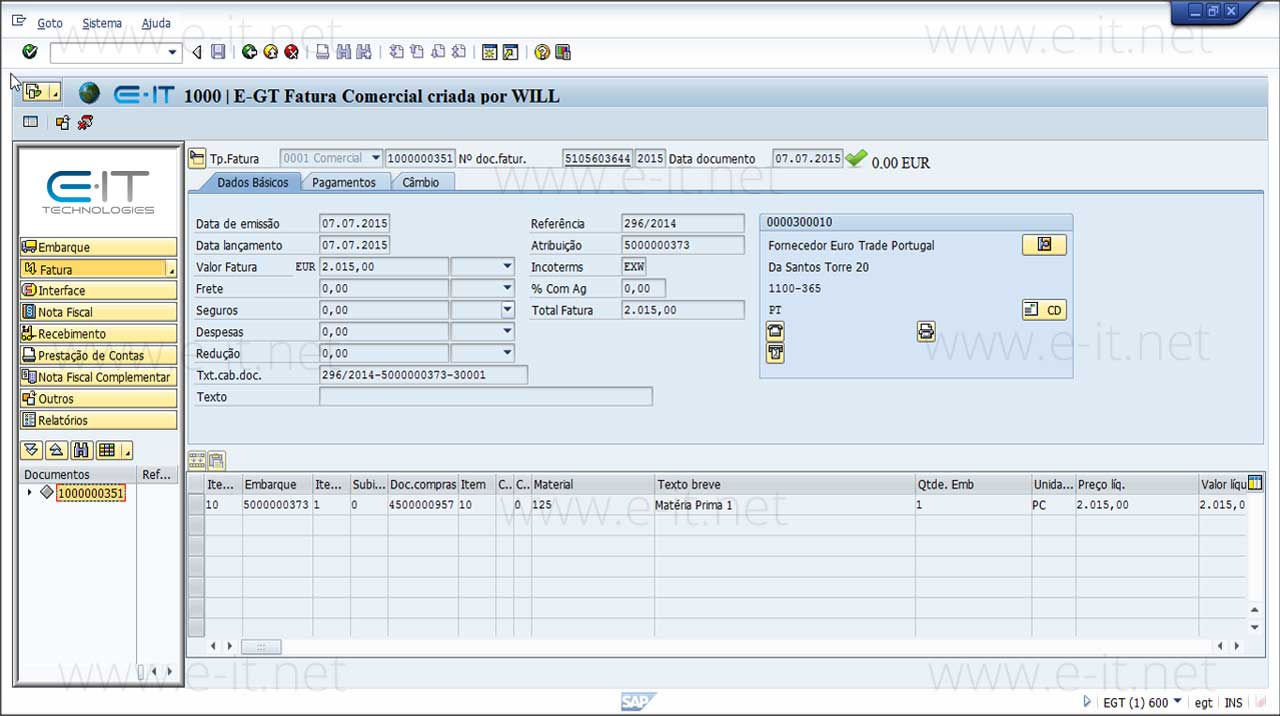Click the printer icon in the supplier box
This screenshot has width=1280, height=716.
coord(926,332)
